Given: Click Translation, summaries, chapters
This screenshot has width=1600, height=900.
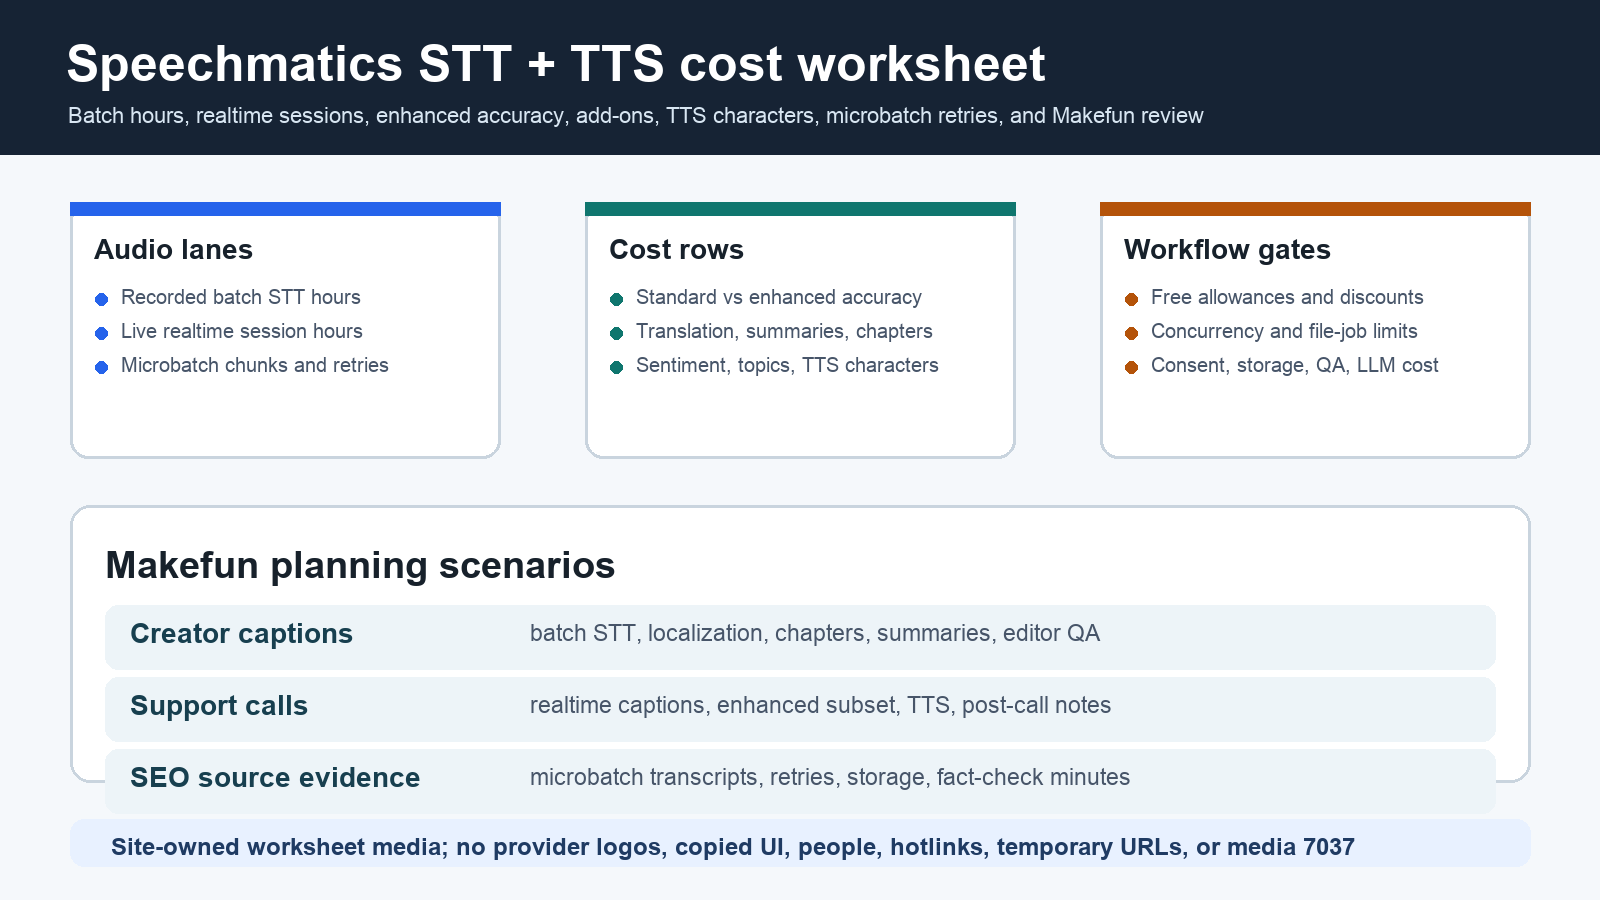Looking at the screenshot, I should point(784,331).
